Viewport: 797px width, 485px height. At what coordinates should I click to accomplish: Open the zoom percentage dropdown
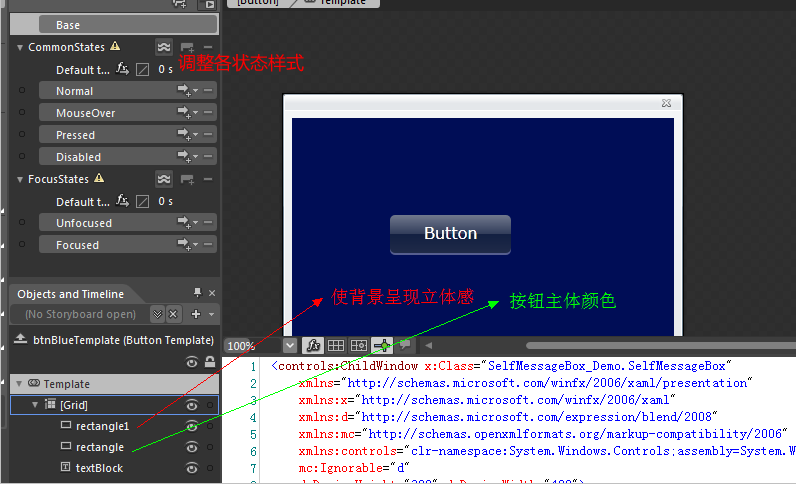(x=289, y=345)
